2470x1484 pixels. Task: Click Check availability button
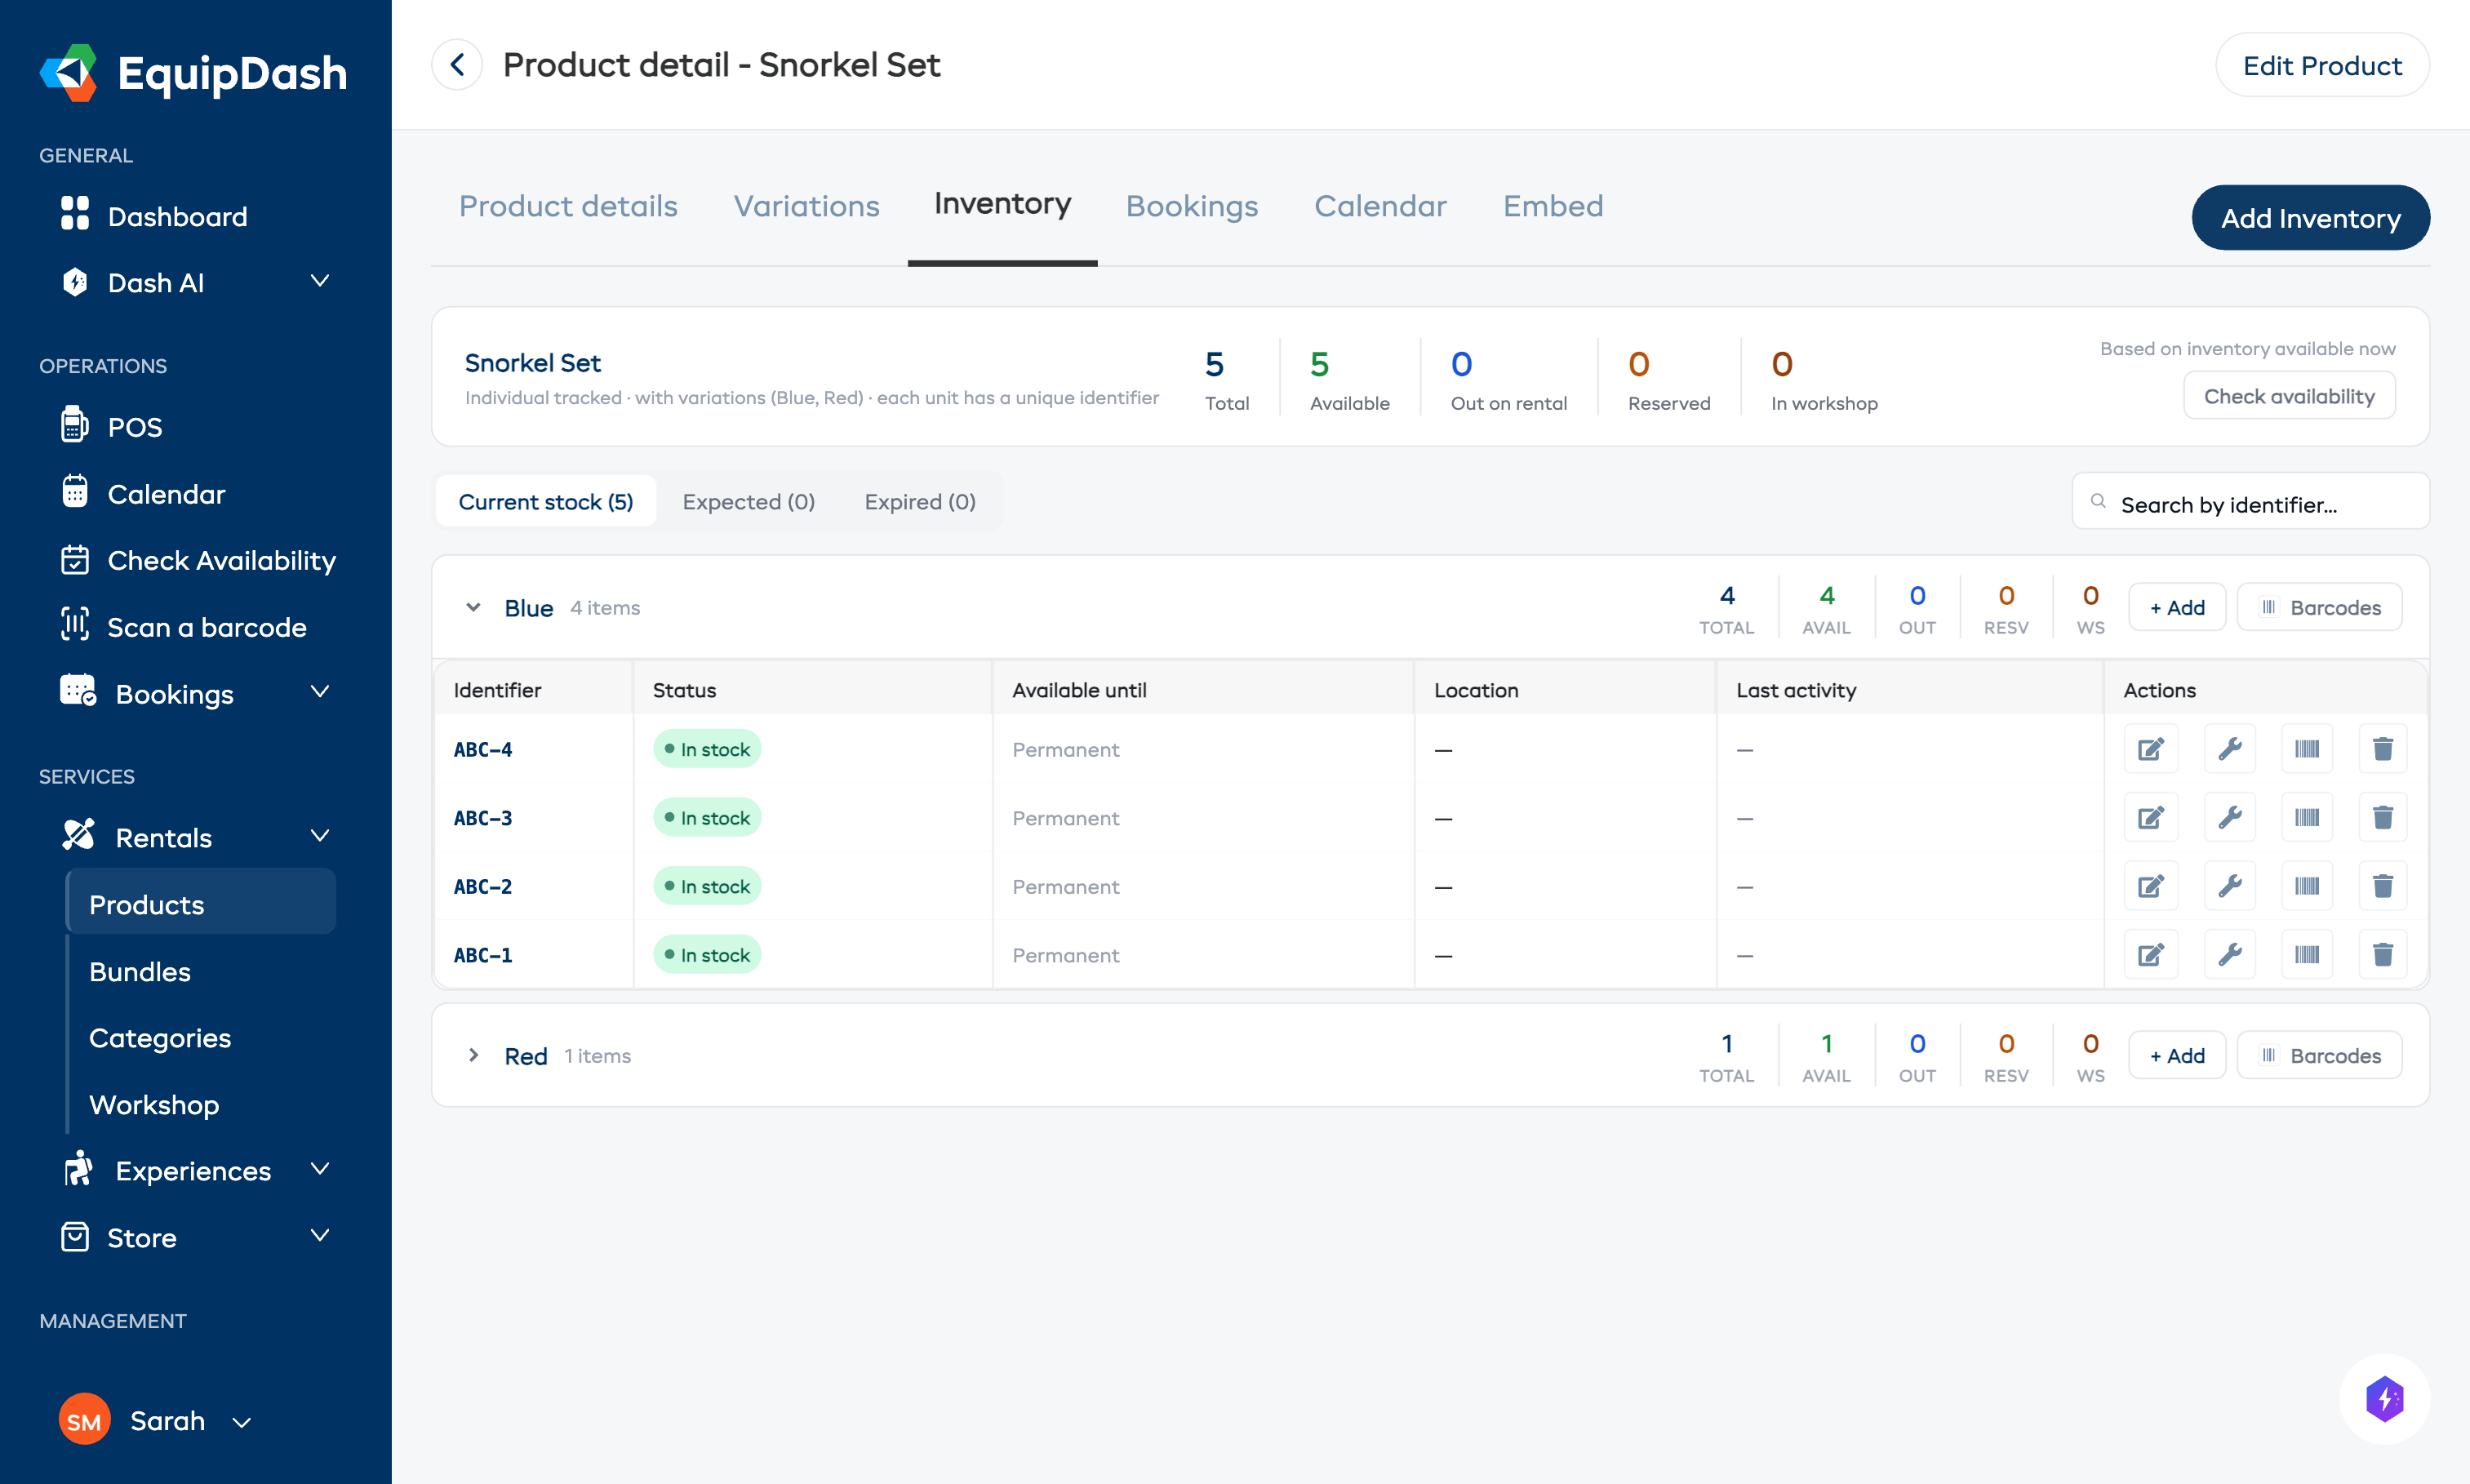tap(2289, 395)
